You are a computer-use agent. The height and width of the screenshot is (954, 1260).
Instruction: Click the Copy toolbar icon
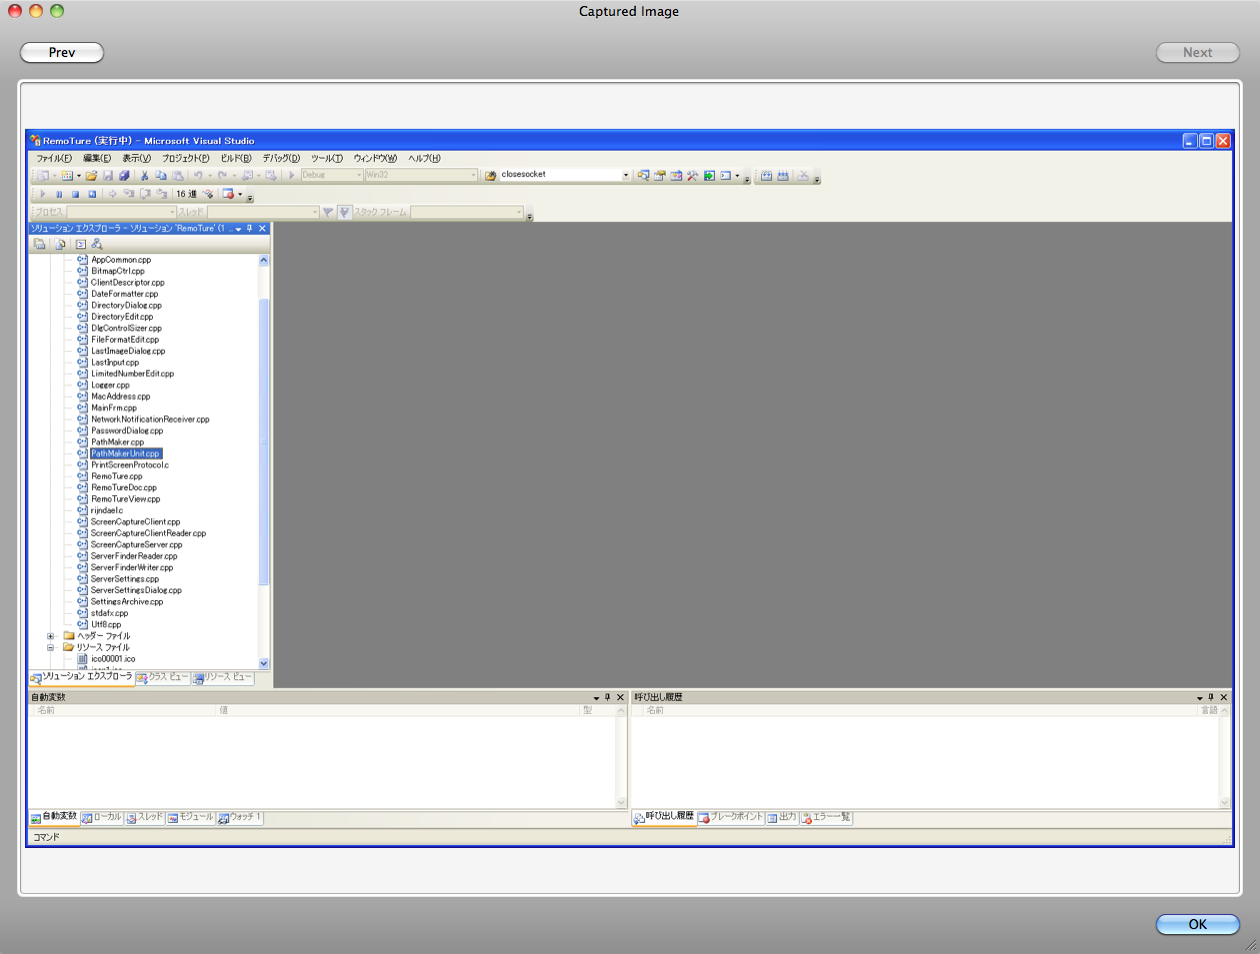coord(161,176)
